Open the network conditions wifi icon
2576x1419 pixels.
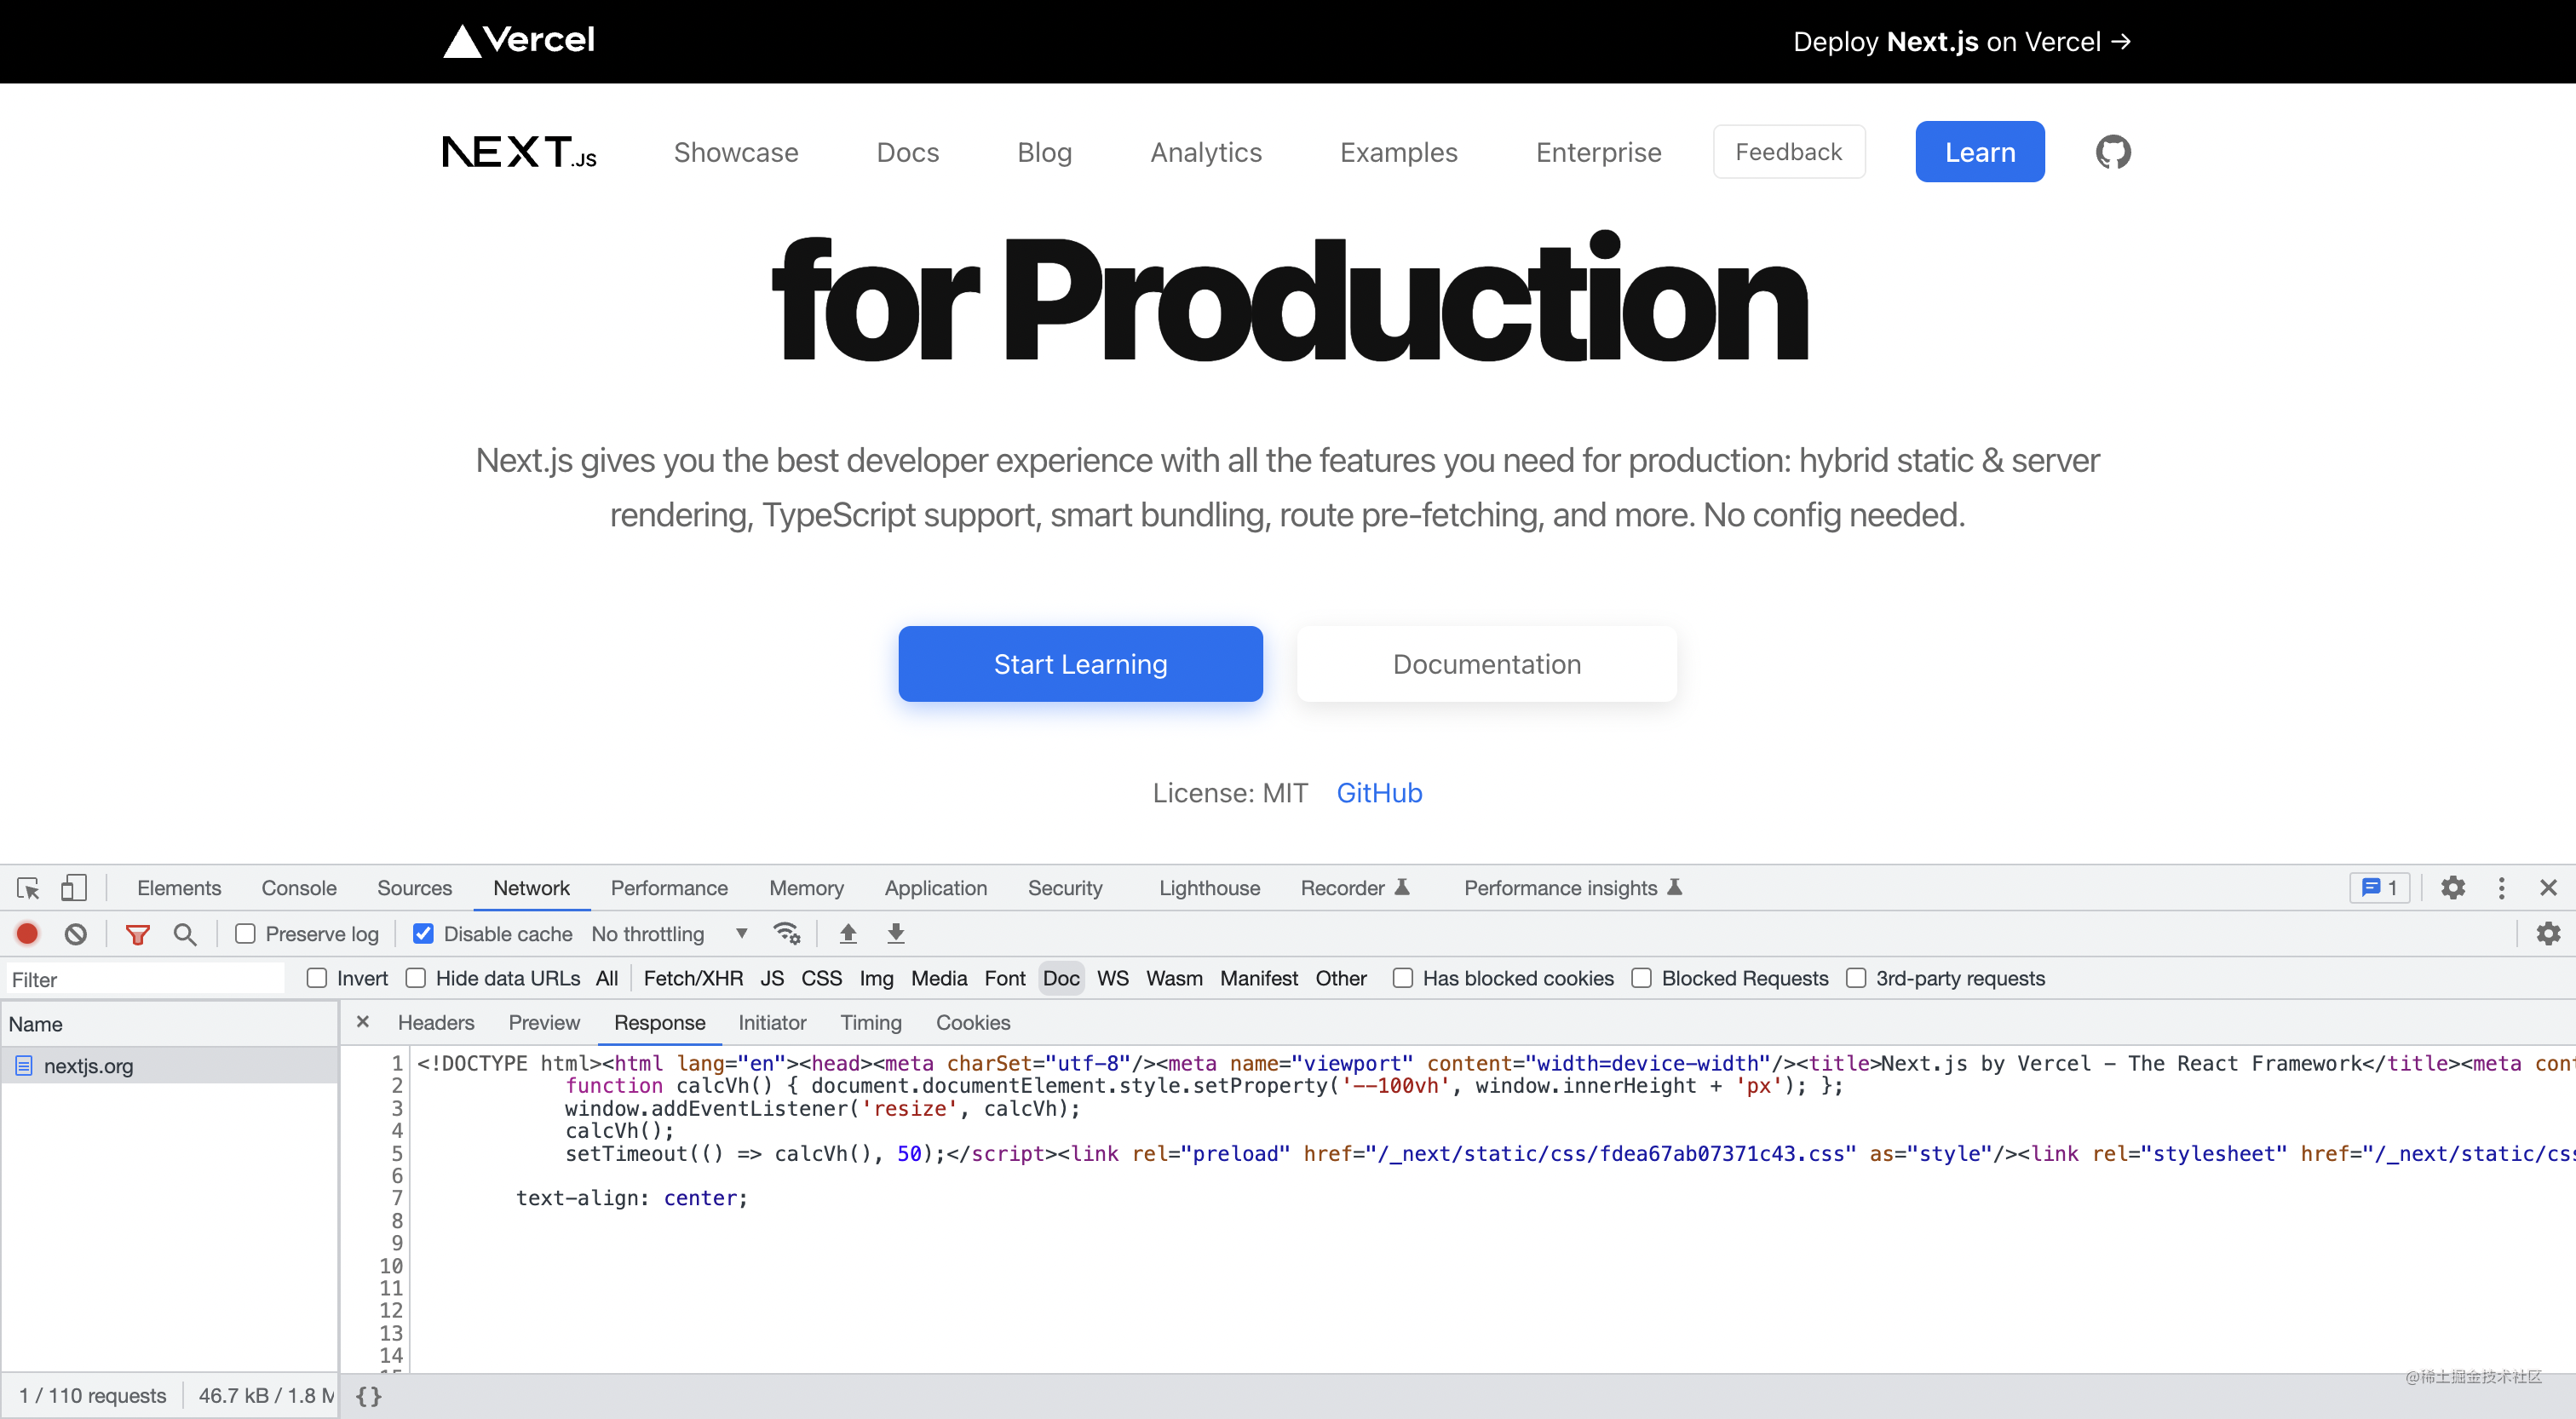[787, 934]
